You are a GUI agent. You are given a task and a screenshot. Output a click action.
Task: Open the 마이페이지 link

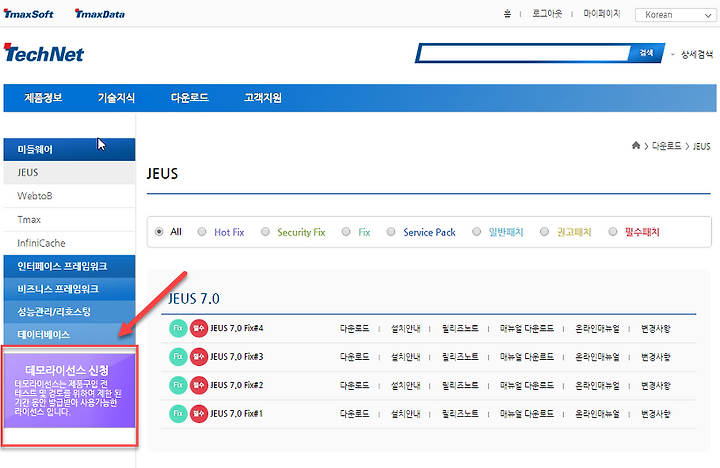click(x=602, y=14)
